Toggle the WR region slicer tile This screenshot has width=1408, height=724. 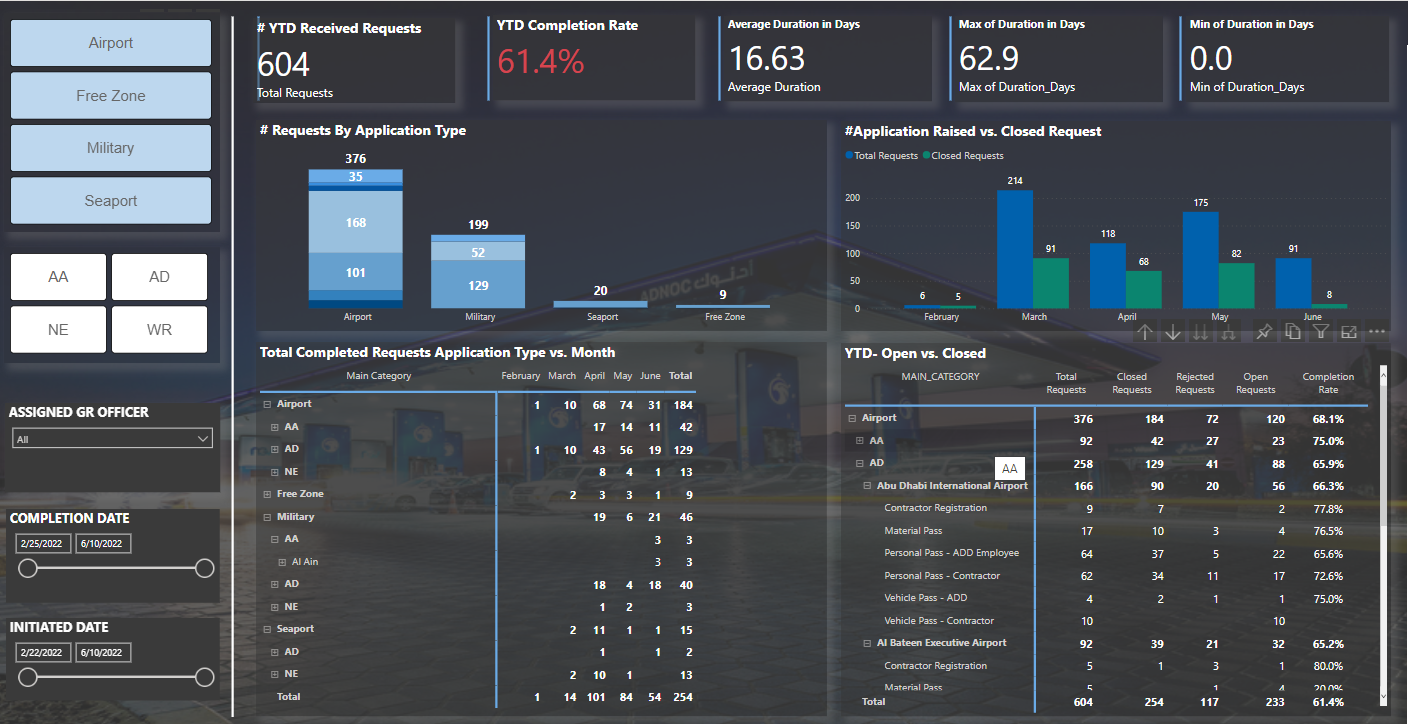pyautogui.click(x=159, y=330)
